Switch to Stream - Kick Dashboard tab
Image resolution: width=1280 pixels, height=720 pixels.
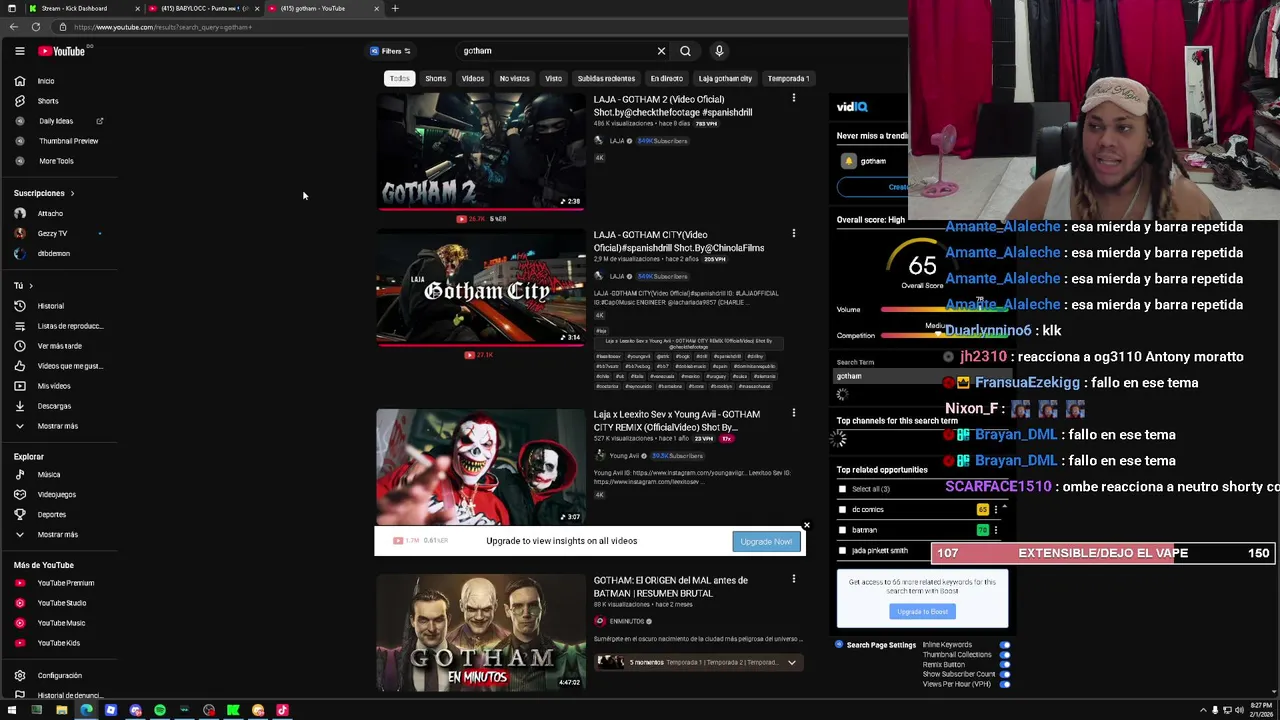[74, 8]
